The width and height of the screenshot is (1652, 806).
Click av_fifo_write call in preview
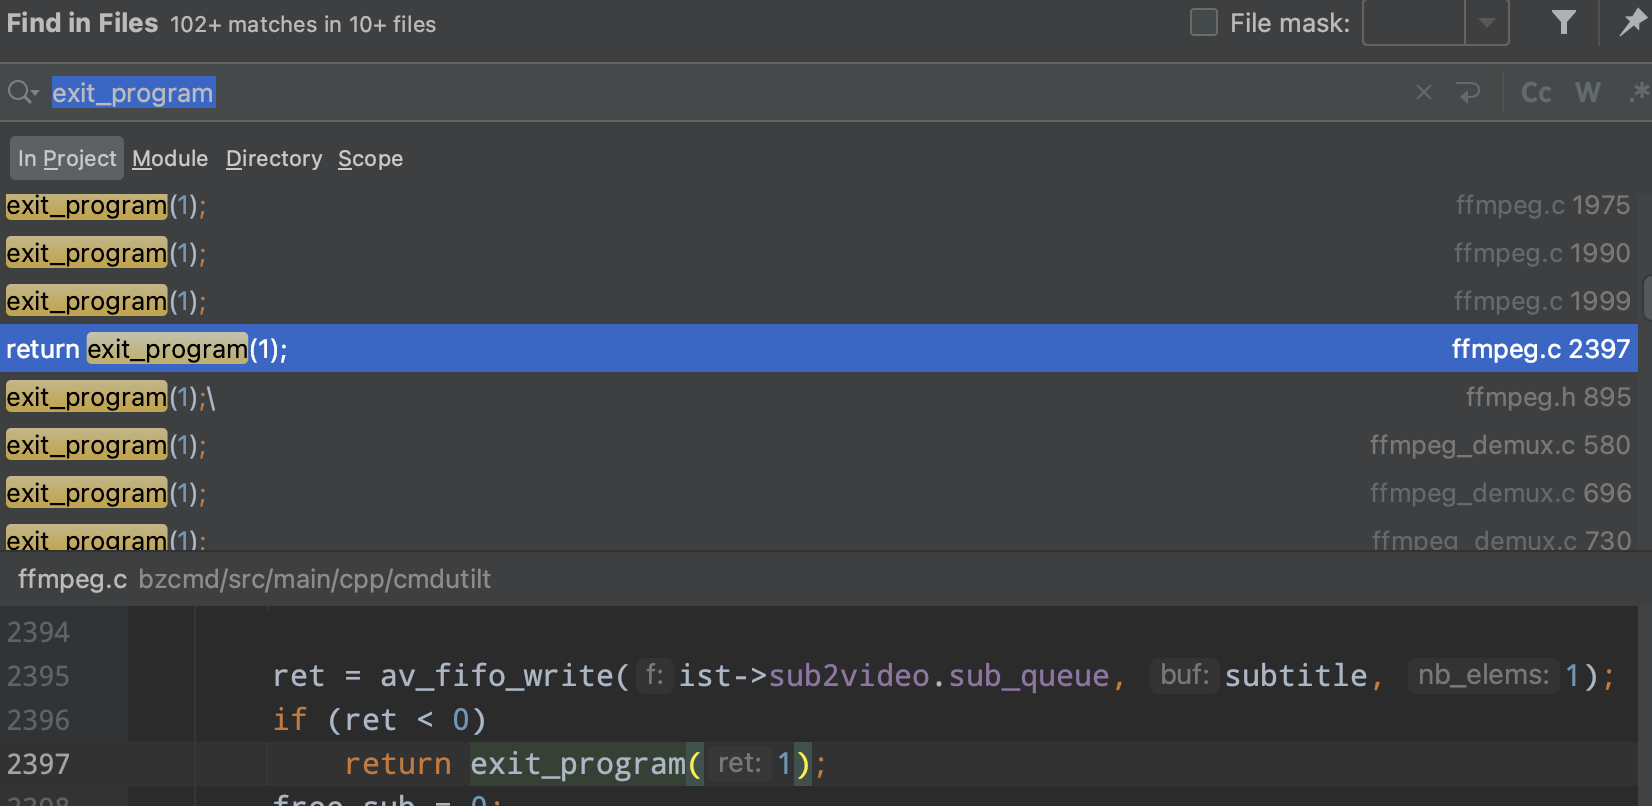point(495,676)
